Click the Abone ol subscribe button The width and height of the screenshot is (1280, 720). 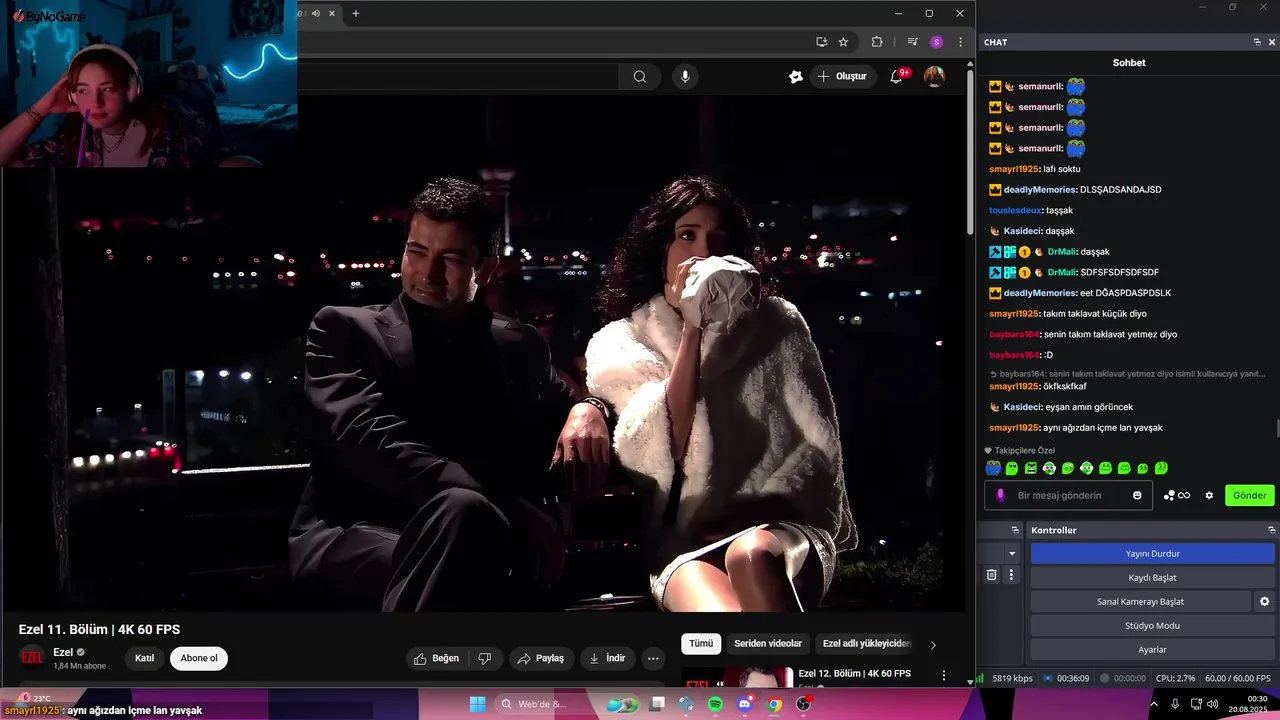(199, 658)
